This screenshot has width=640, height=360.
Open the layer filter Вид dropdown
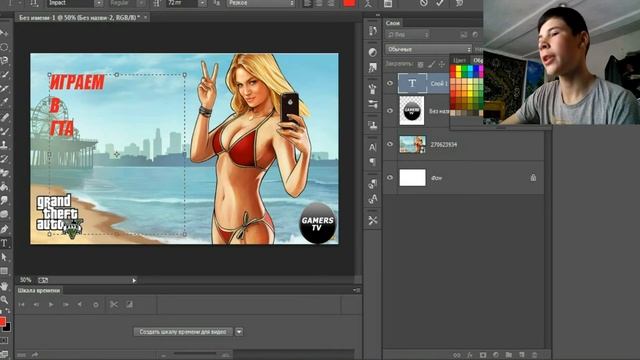pyautogui.click(x=408, y=35)
